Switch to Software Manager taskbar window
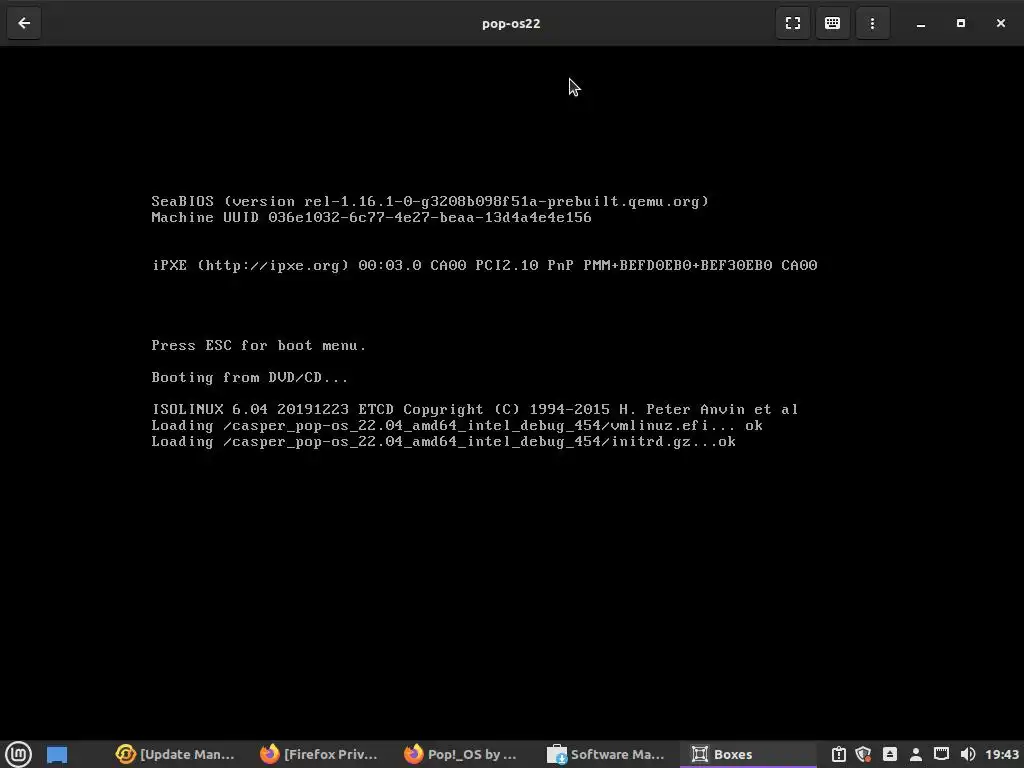Viewport: 1024px width, 768px height. click(606, 754)
